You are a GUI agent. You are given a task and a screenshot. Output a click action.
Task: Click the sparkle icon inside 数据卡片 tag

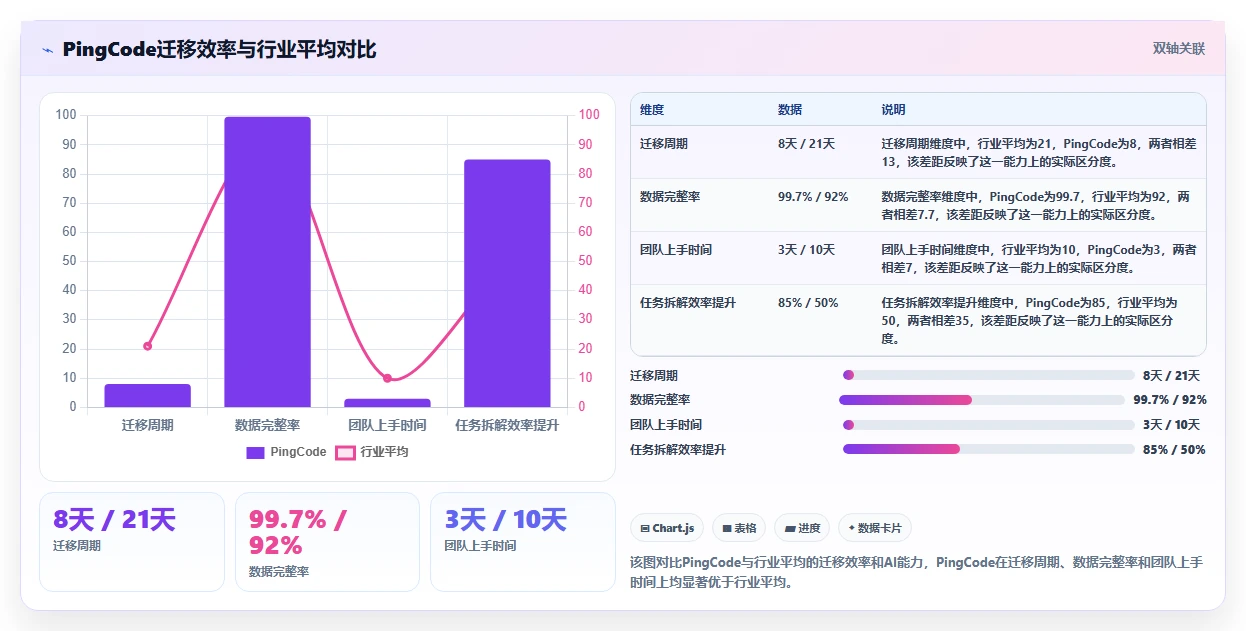tap(851, 528)
